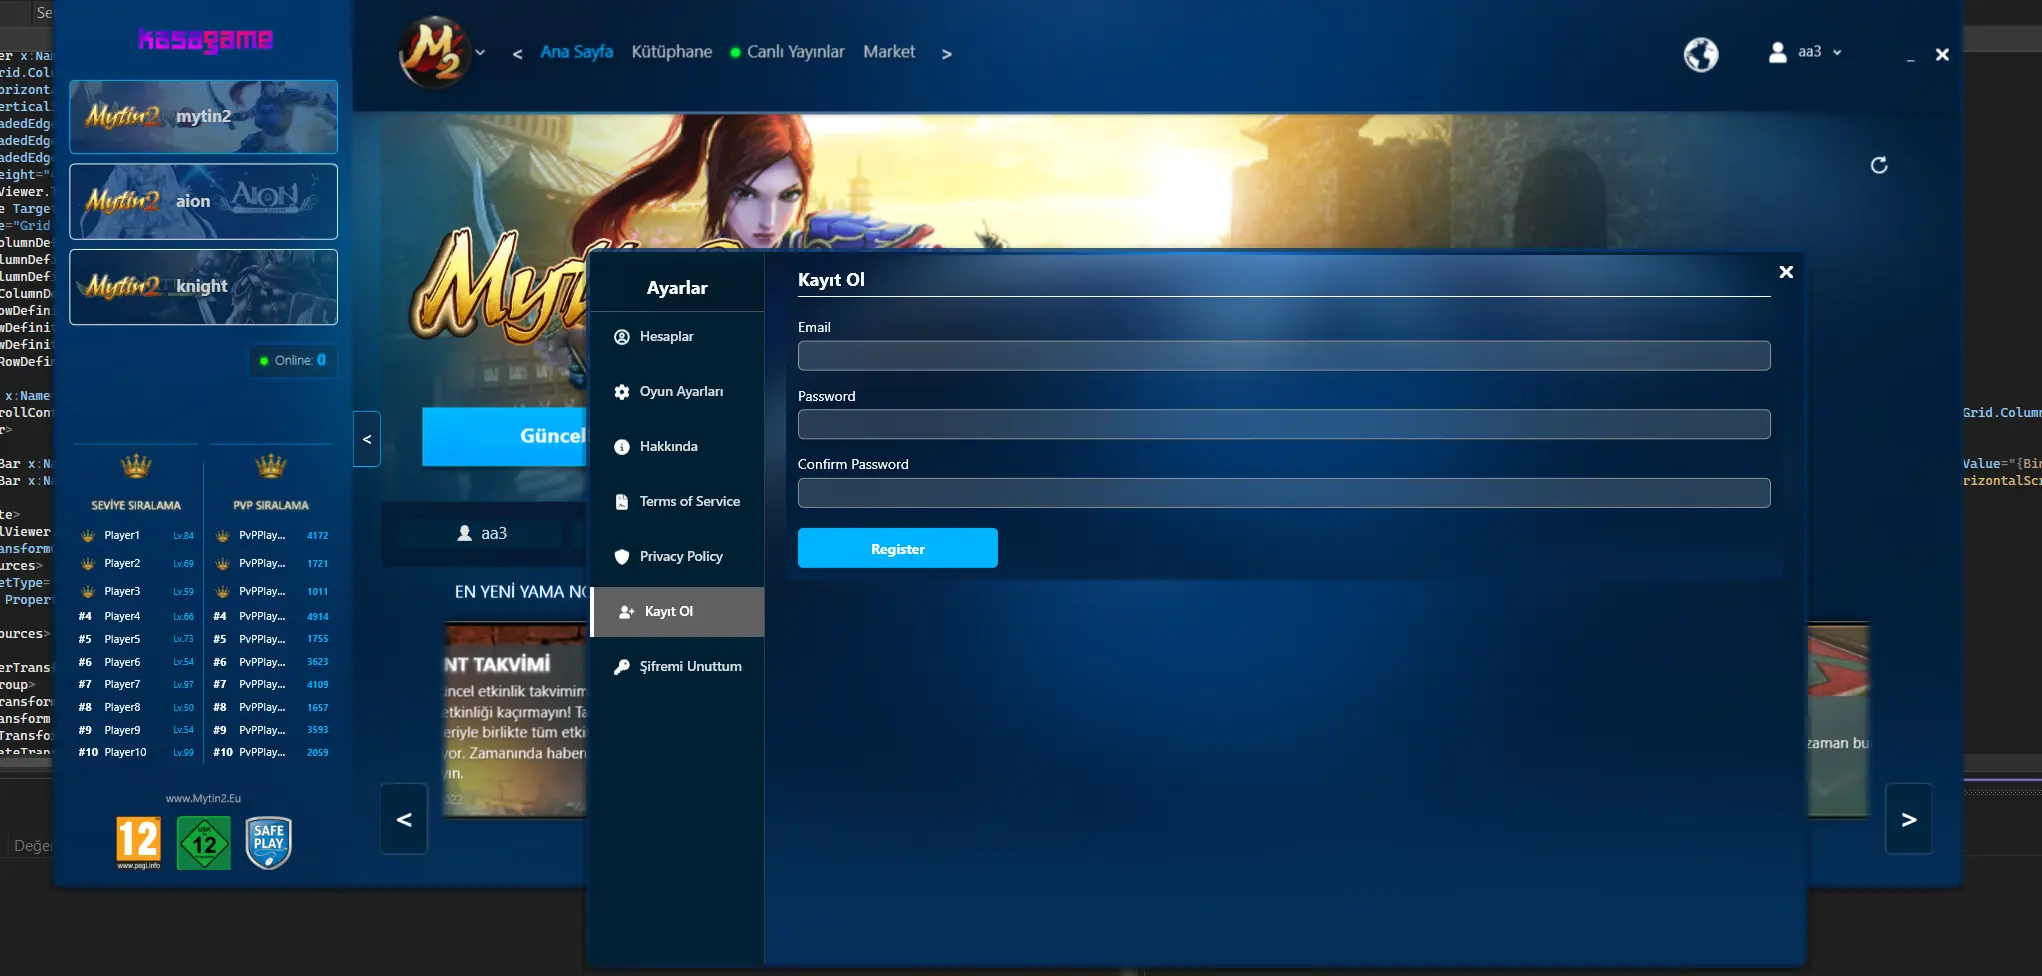
Task: Open the Terms of Service page
Action: point(689,502)
